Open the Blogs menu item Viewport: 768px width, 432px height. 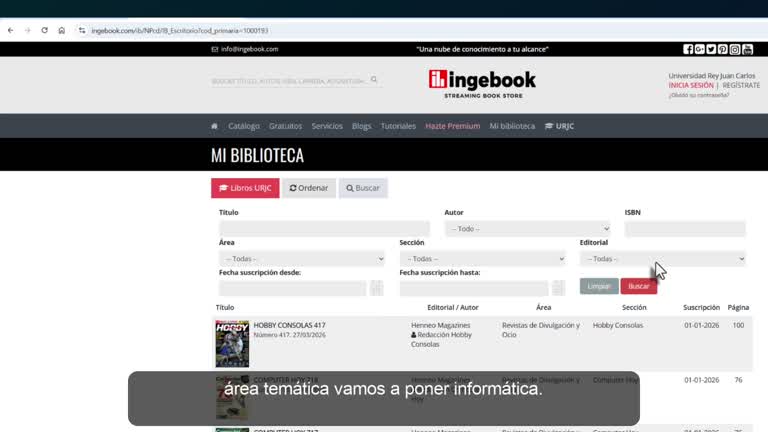point(361,126)
